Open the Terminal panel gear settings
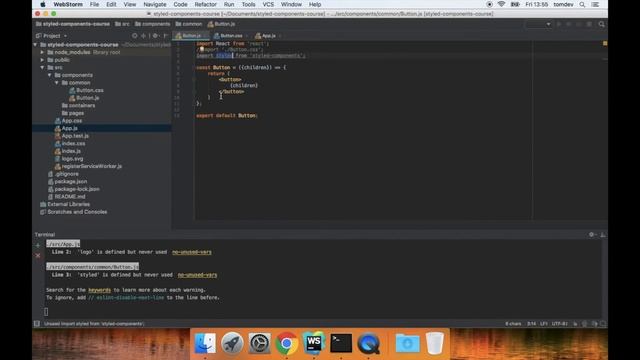The image size is (640, 360). [591, 235]
